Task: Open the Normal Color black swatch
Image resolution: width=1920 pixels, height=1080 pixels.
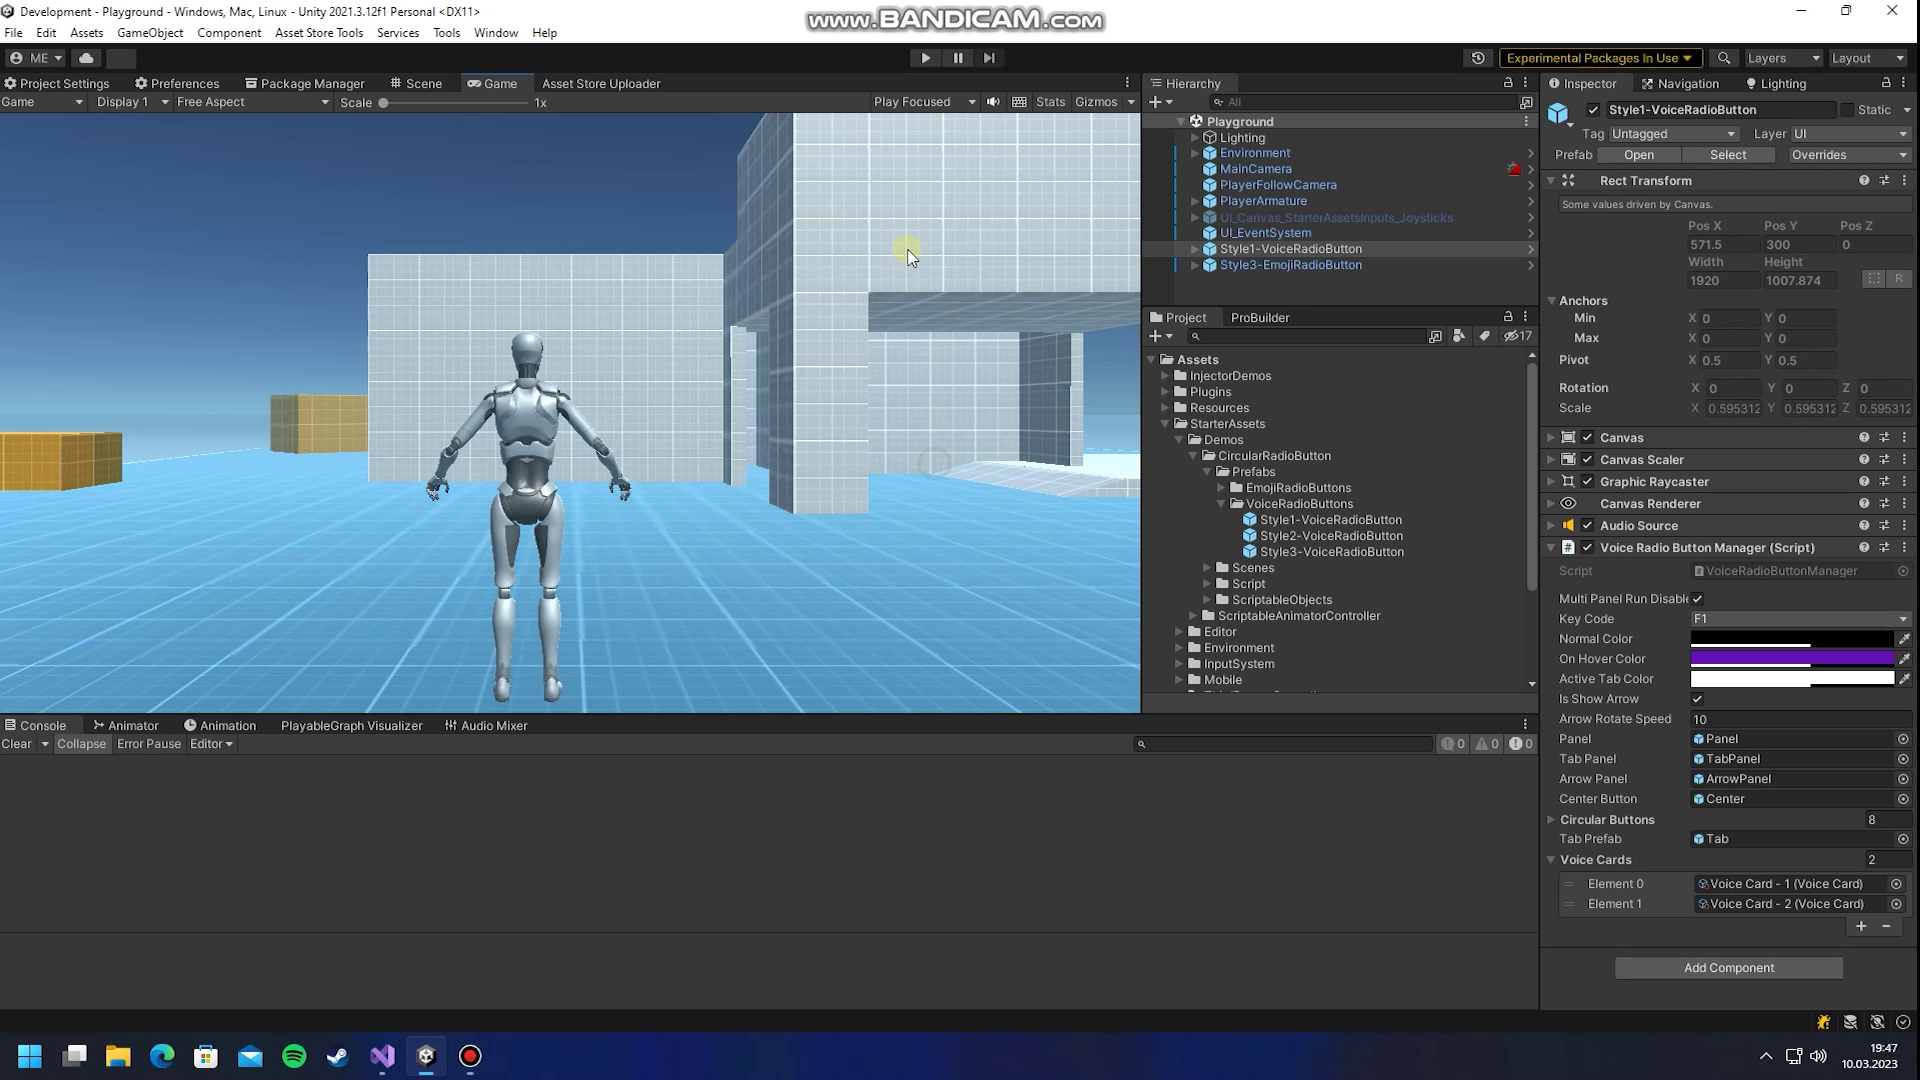Action: [1792, 639]
